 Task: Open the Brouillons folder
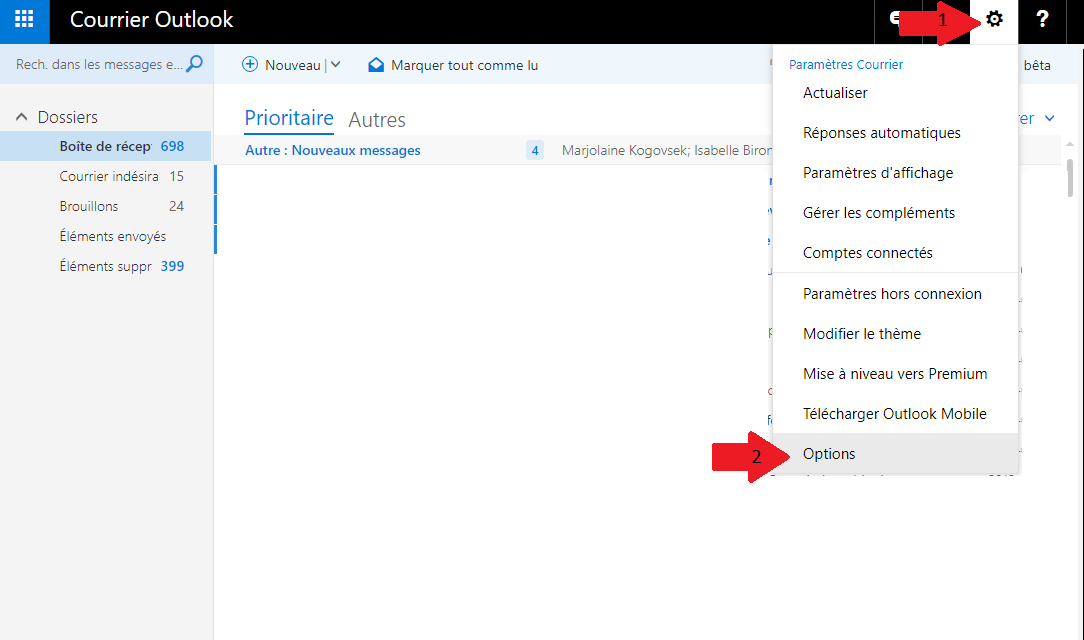[x=89, y=206]
